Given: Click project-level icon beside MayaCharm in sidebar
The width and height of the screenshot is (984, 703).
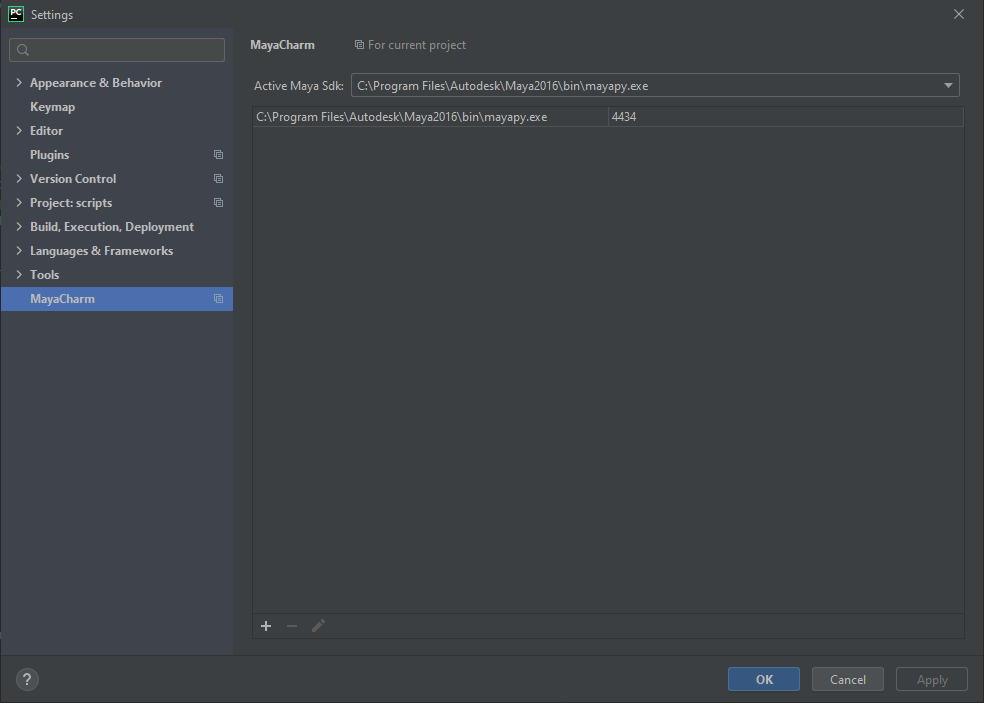Looking at the screenshot, I should tap(218, 299).
